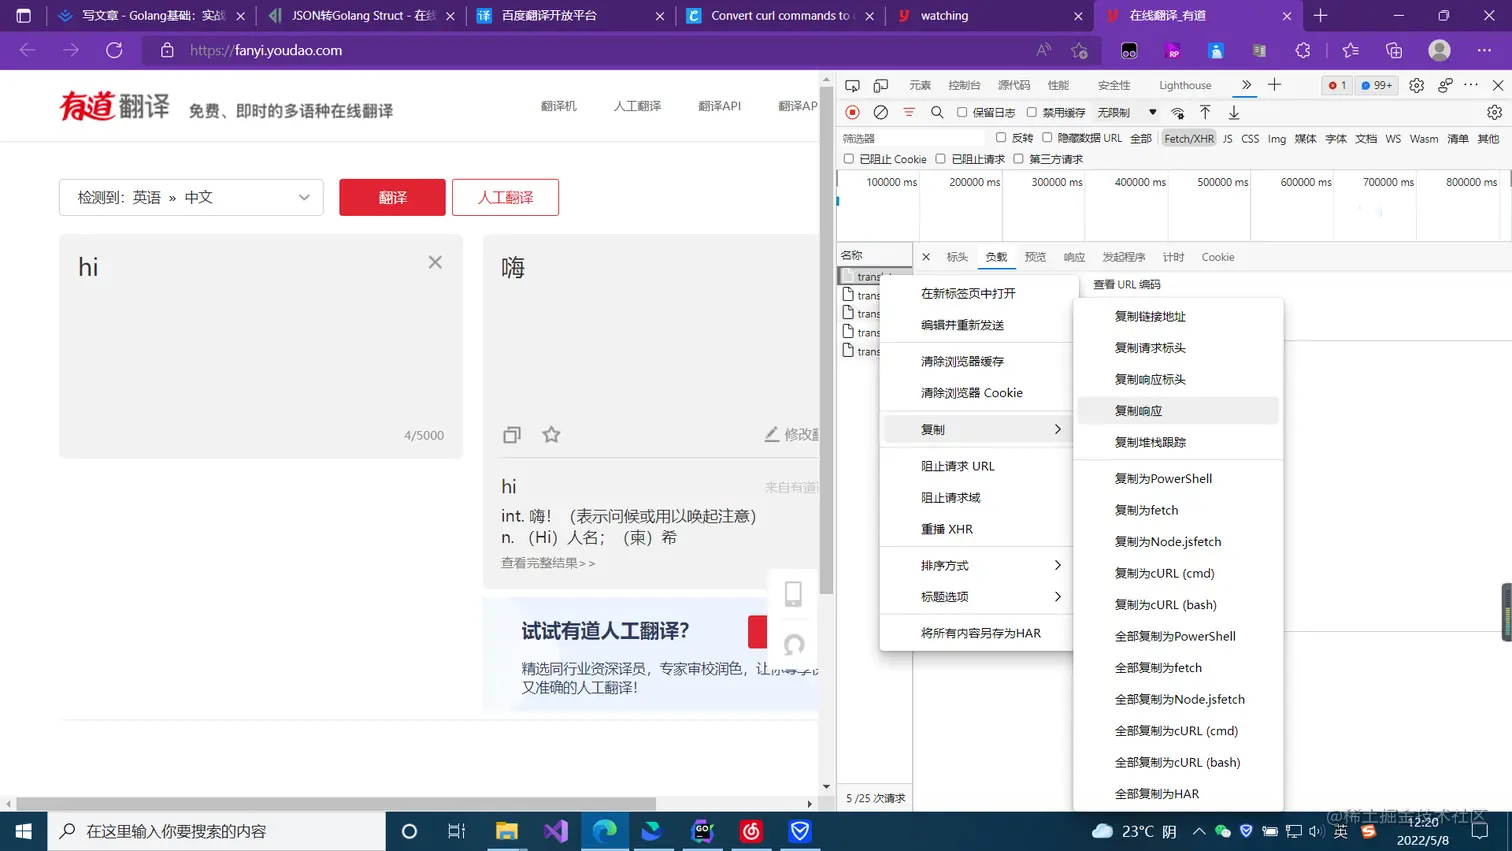
Task: Add a new DevTools tool tab
Action: click(1274, 85)
